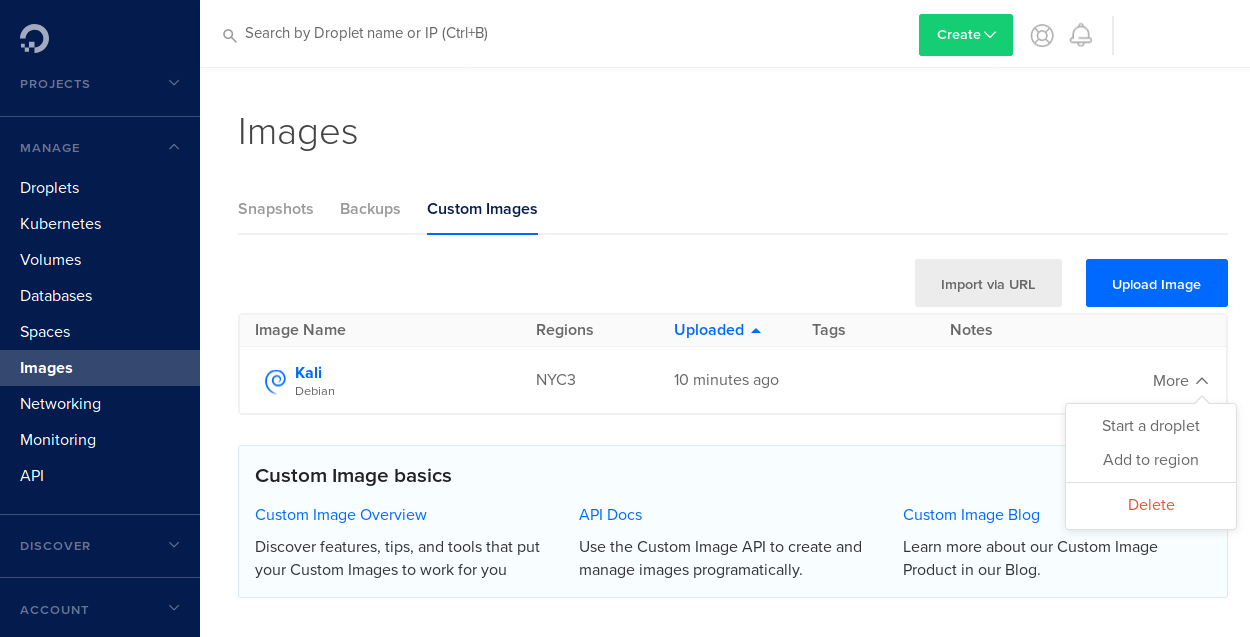Switch to the Backups tab
Viewport: 1250px width, 637px height.
click(370, 209)
